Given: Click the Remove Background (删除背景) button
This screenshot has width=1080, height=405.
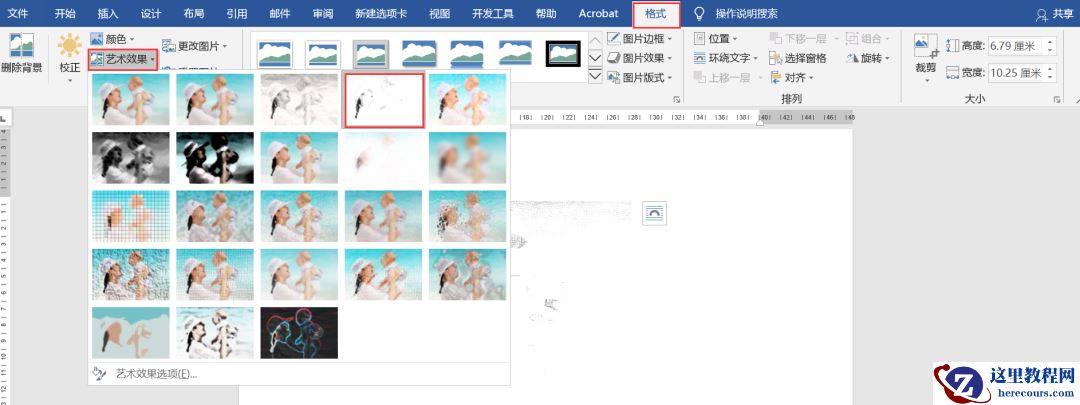Looking at the screenshot, I should click(x=22, y=54).
